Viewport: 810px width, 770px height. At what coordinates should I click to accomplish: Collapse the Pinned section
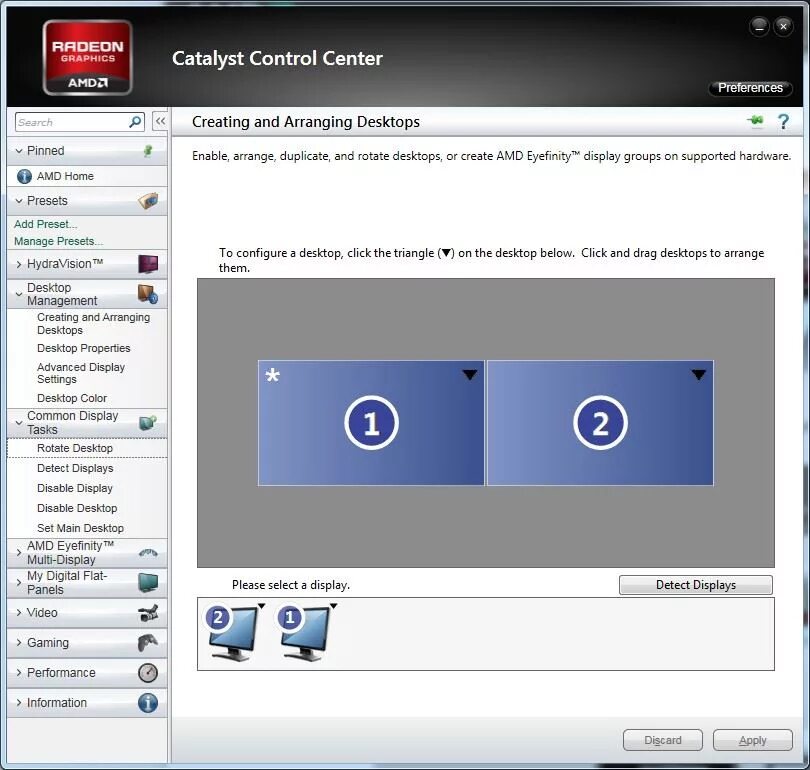click(x=19, y=151)
